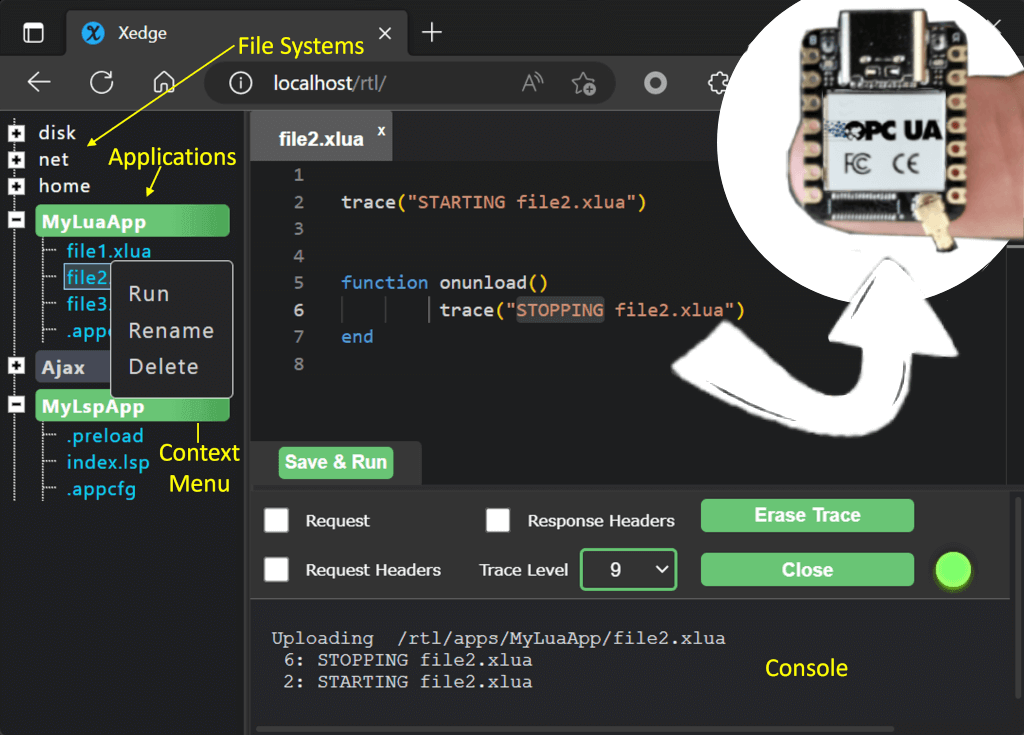Viewport: 1024px width, 736px height.
Task: Expand the disk file system node
Action: (x=17, y=132)
